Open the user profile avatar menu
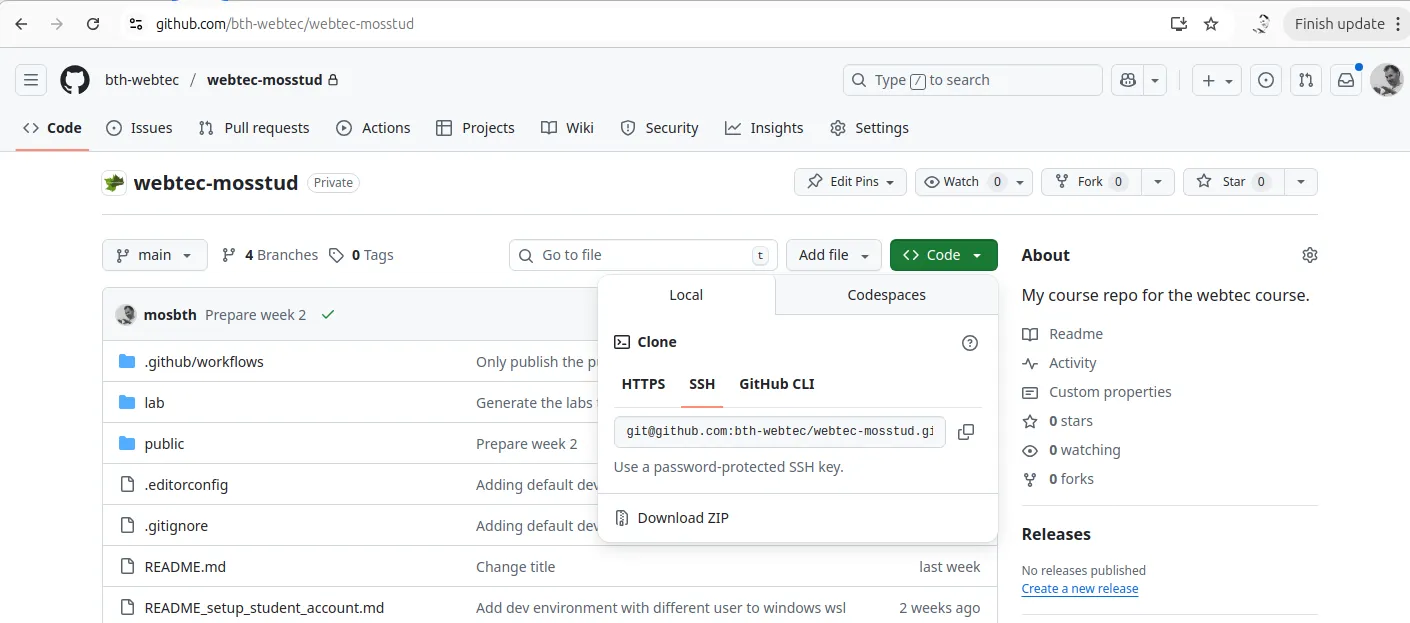1410x623 pixels. click(1386, 80)
